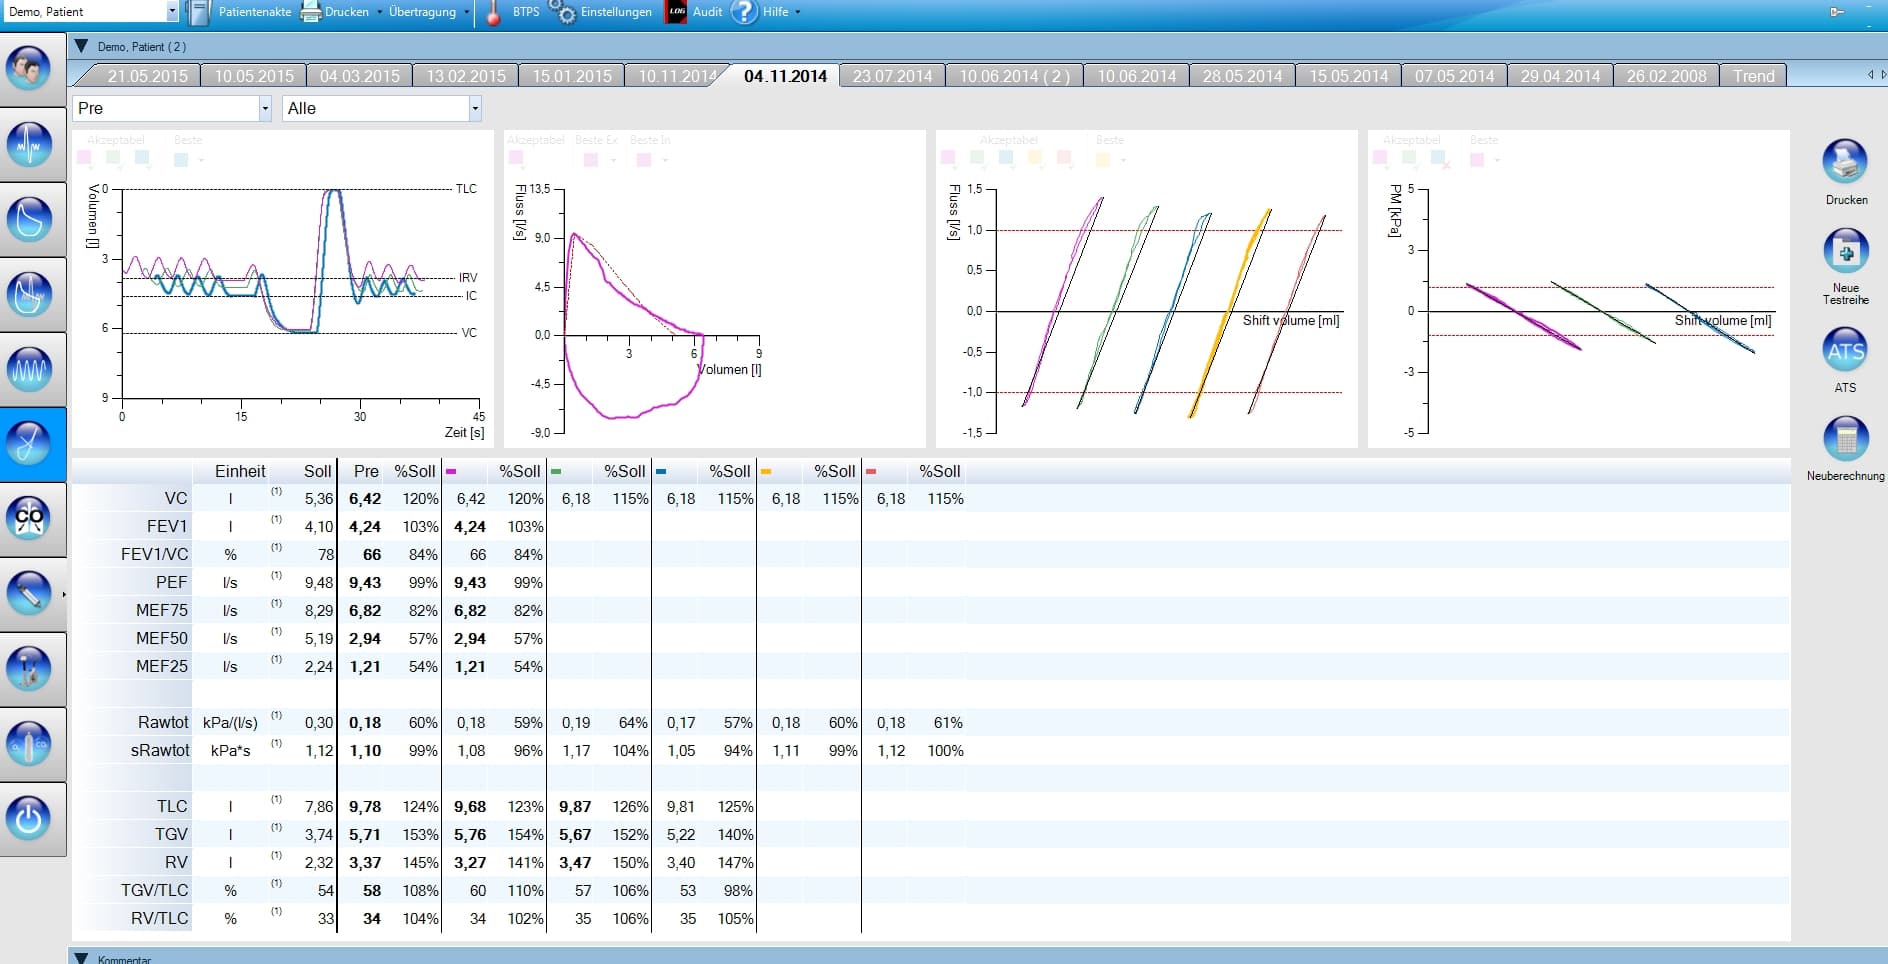This screenshot has width=1888, height=964.
Task: Toggle blue Akzeptabel trial in PM shift-volume chart
Action: coord(1438,158)
